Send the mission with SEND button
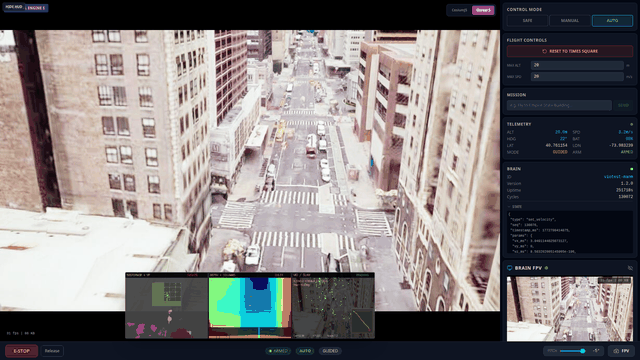The image size is (640, 360). point(623,105)
